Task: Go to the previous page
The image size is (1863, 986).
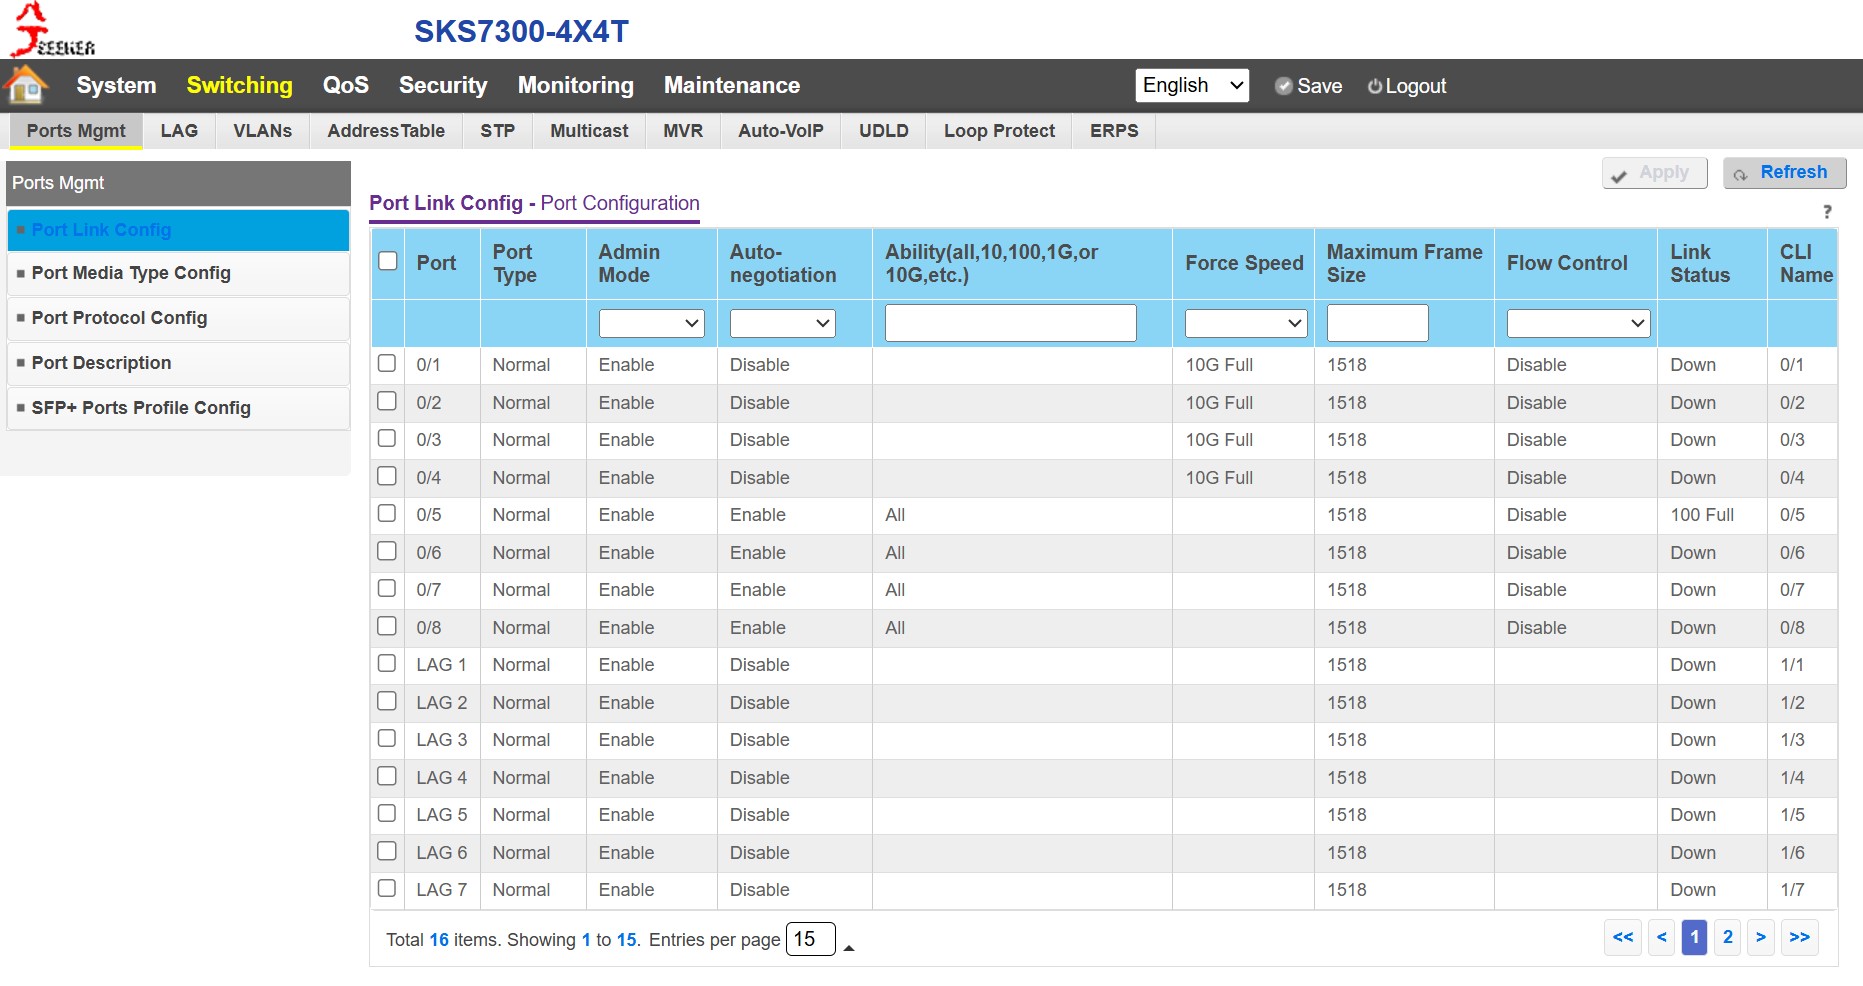Action: tap(1661, 937)
